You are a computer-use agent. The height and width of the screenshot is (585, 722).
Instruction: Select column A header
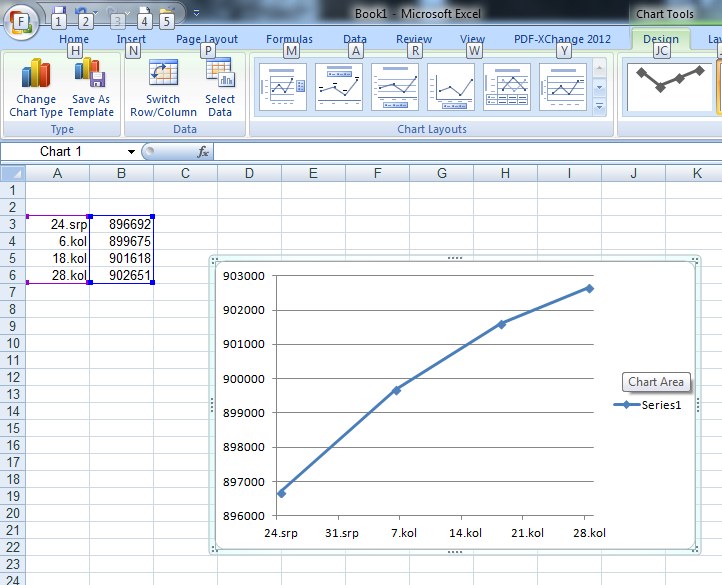point(57,173)
